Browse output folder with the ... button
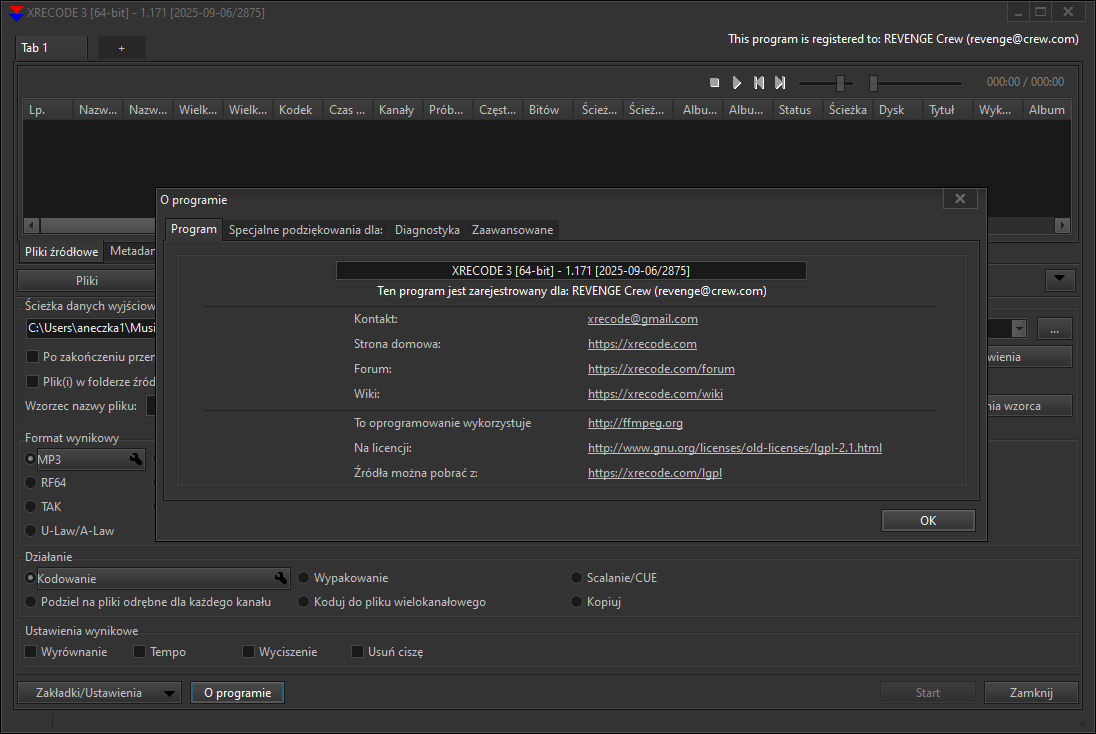1096x734 pixels. point(1055,329)
